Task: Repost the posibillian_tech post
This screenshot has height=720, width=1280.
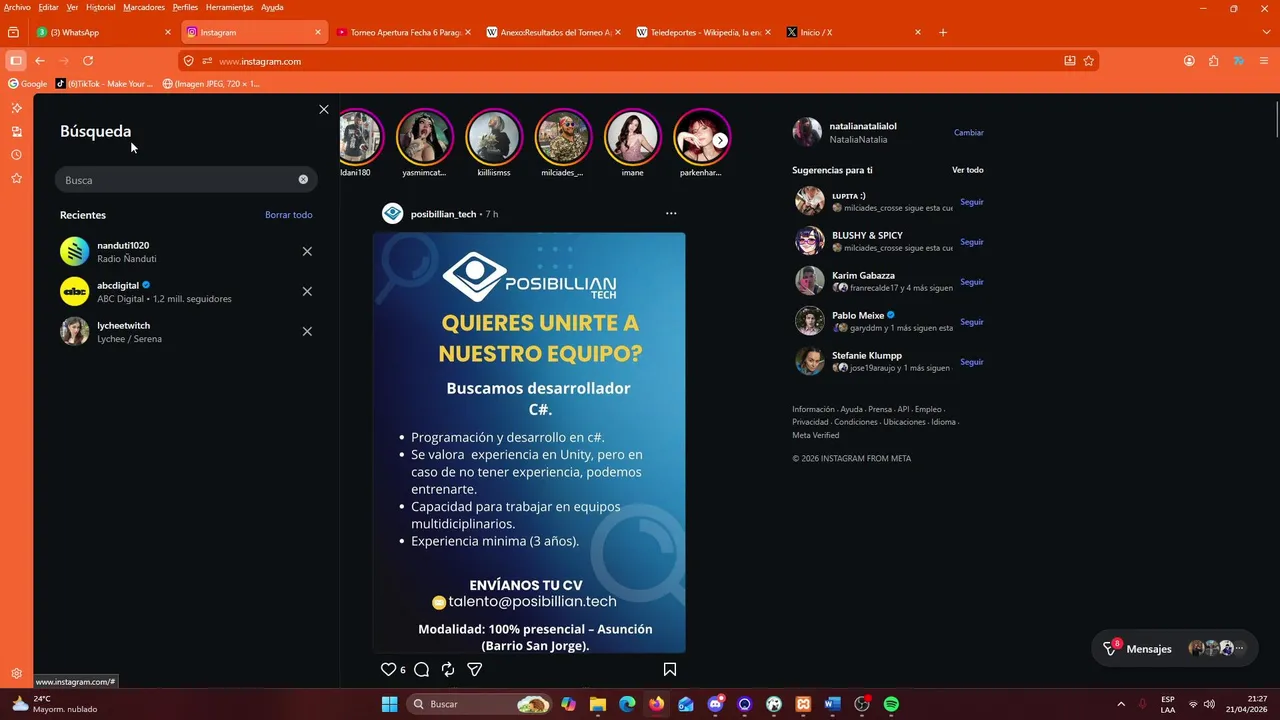Action: pos(448,669)
